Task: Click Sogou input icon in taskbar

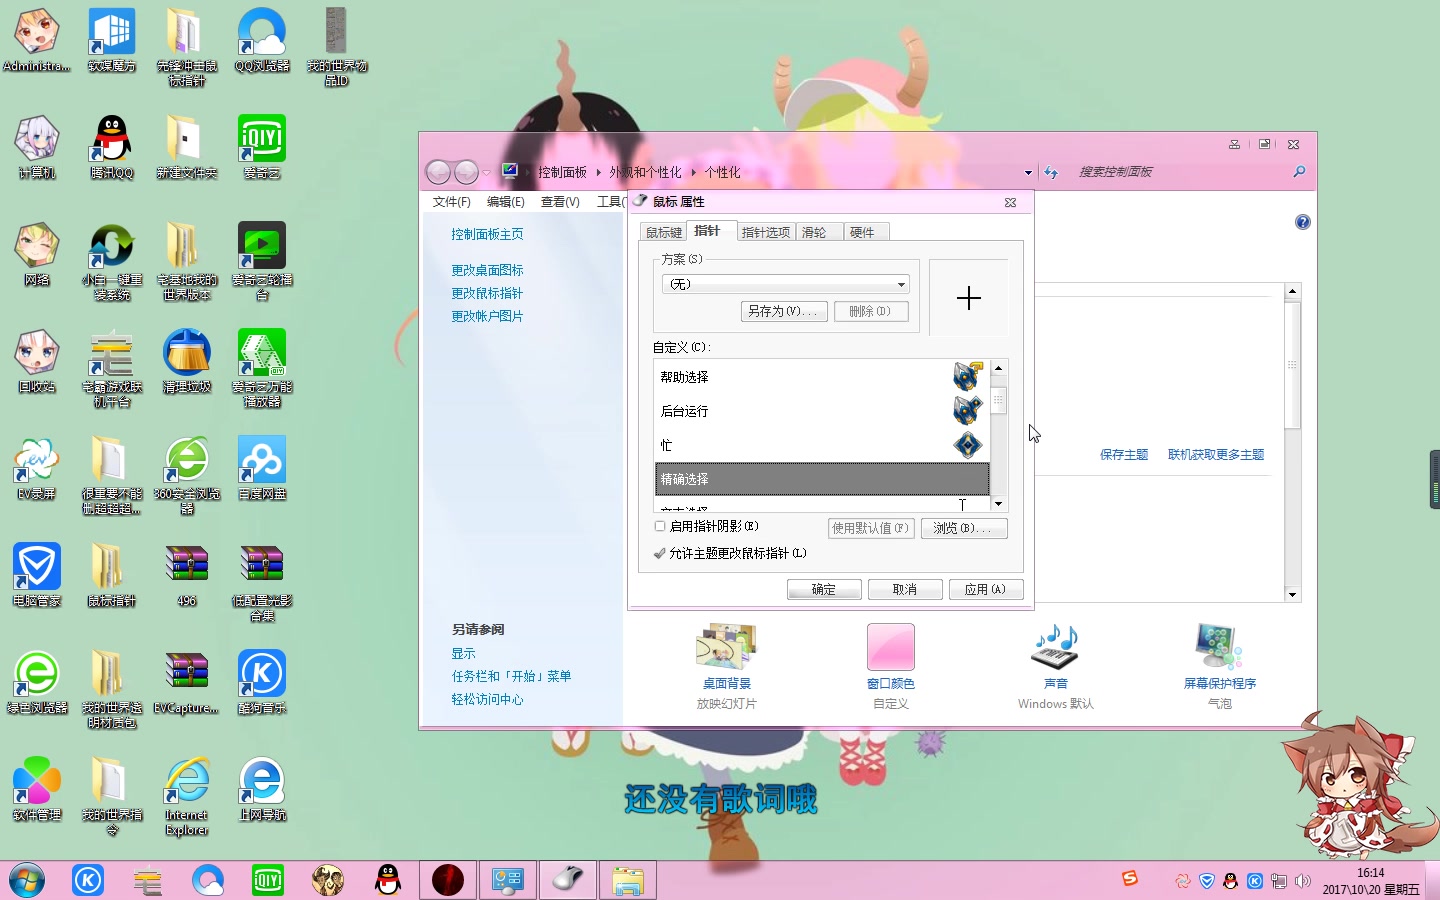Action: pos(1130,878)
